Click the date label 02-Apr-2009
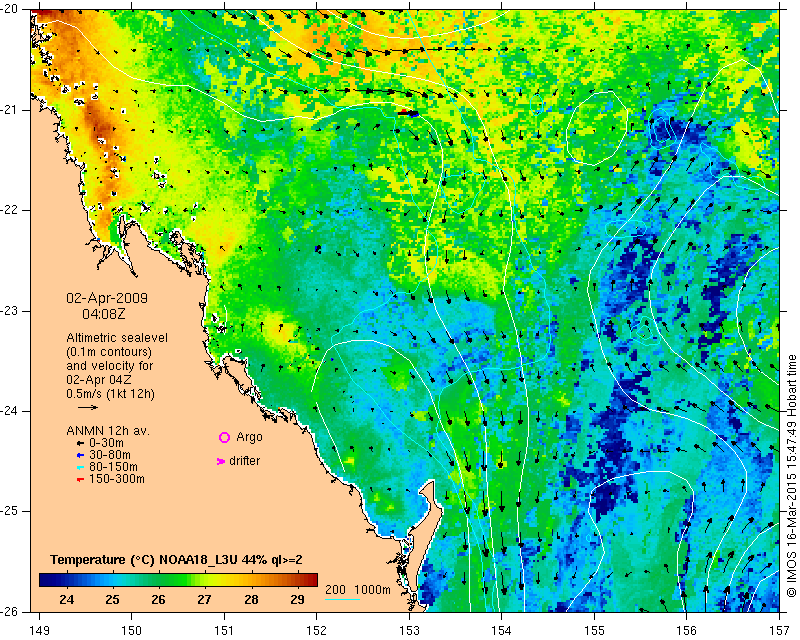The width and height of the screenshot is (800, 640). tap(107, 298)
